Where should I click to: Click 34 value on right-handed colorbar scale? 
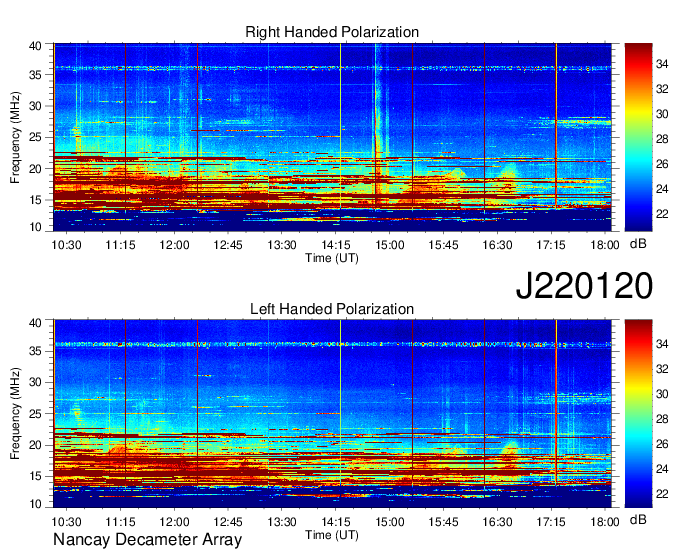[662, 65]
